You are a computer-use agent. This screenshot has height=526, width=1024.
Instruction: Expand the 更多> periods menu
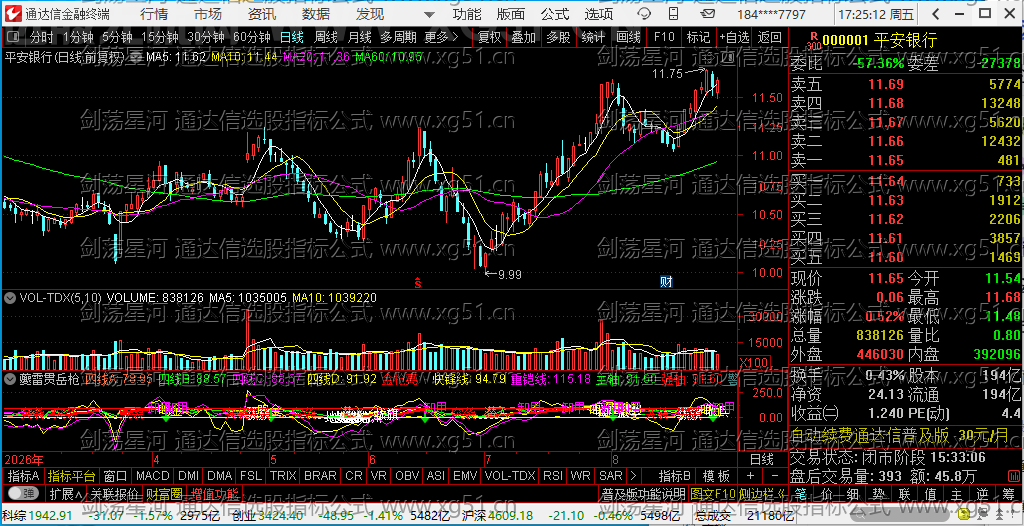click(x=441, y=37)
